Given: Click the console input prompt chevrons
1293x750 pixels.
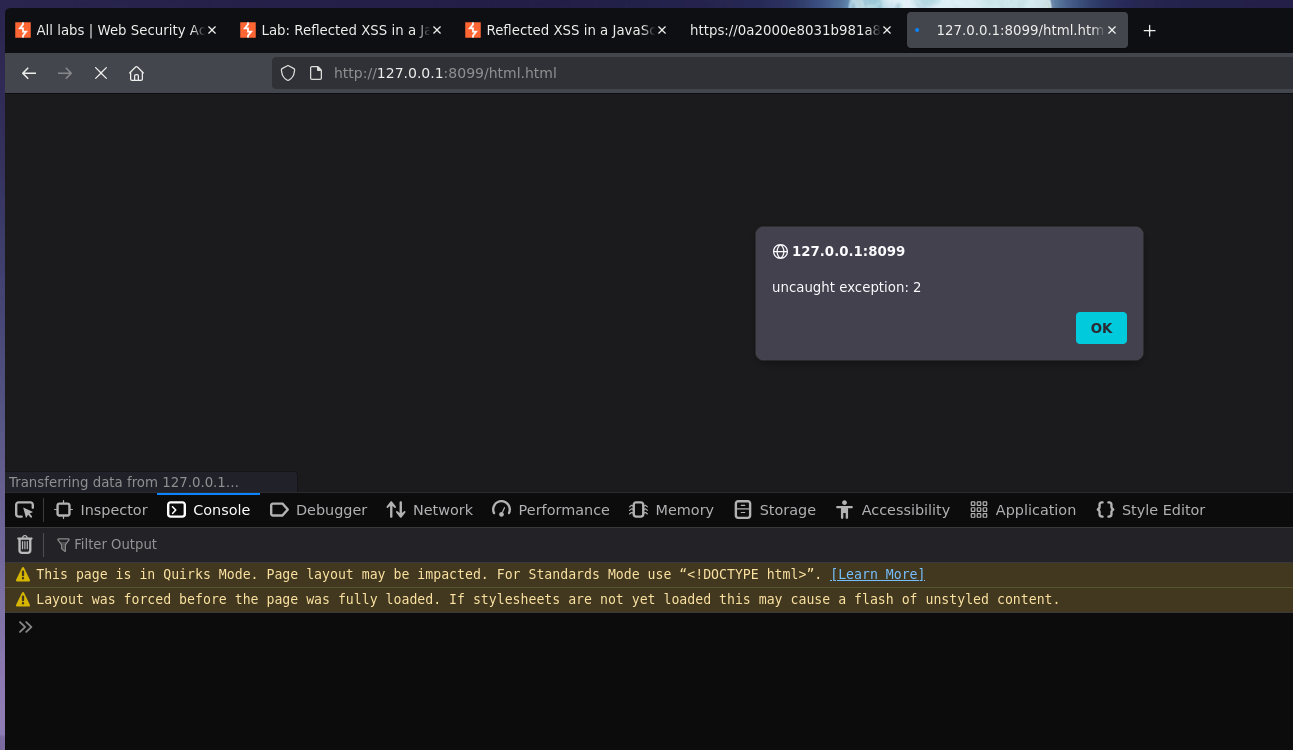Looking at the screenshot, I should point(25,627).
